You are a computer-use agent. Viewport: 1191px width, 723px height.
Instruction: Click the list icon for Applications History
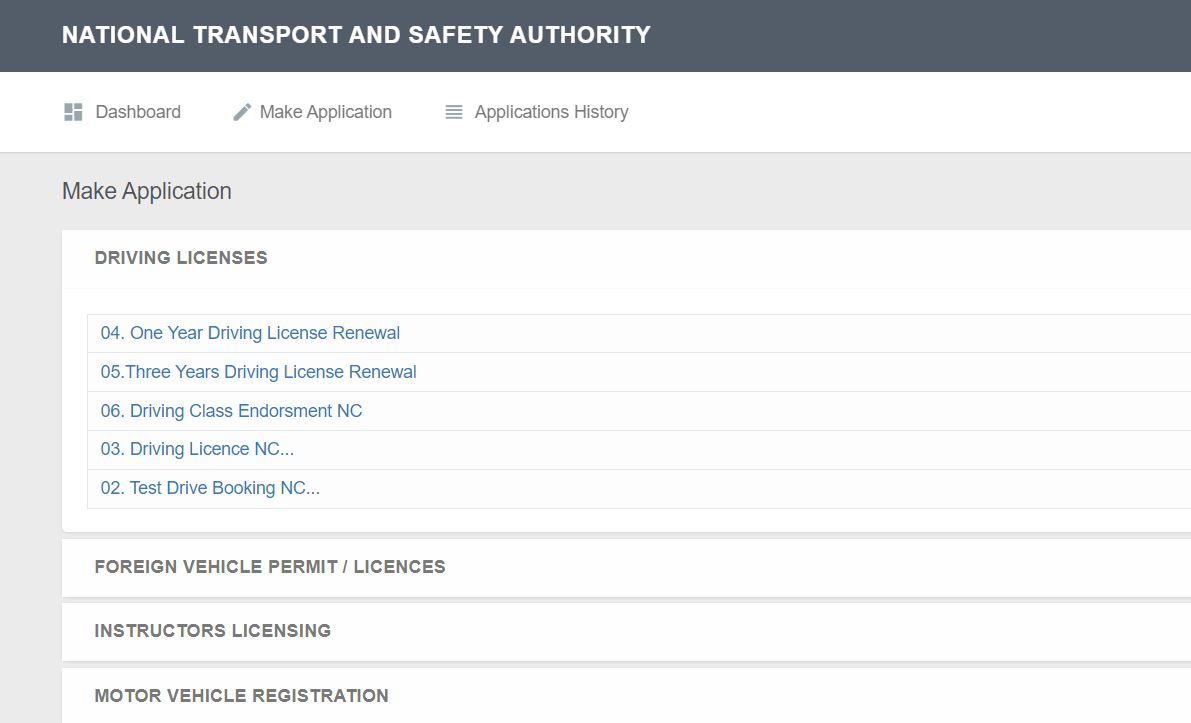453,112
